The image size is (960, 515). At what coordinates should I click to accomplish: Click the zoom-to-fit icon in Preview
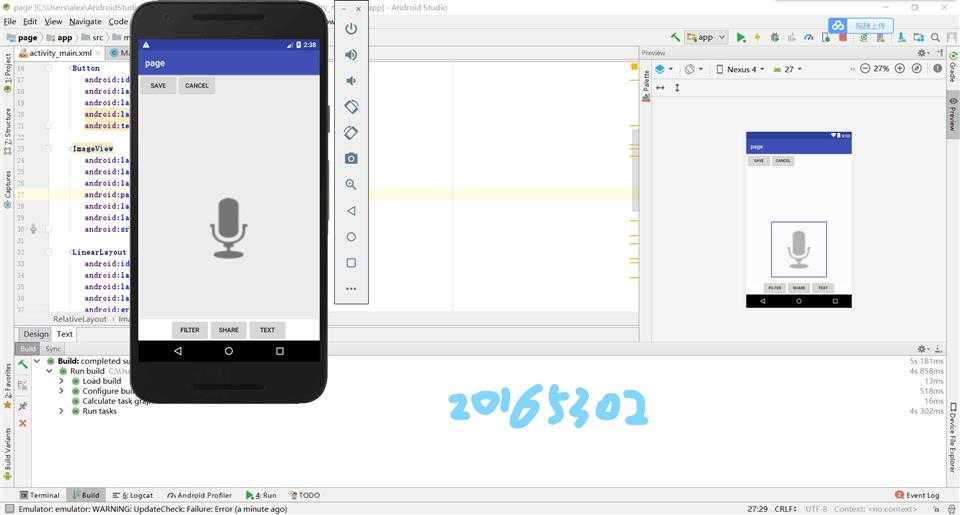pyautogui.click(x=917, y=69)
